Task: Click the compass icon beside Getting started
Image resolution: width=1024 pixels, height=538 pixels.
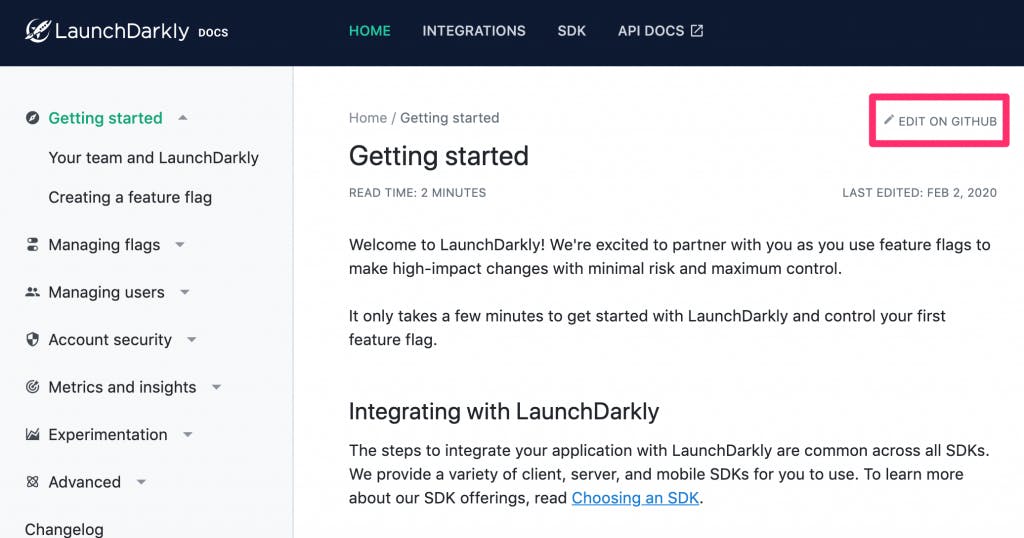Action: tap(32, 118)
